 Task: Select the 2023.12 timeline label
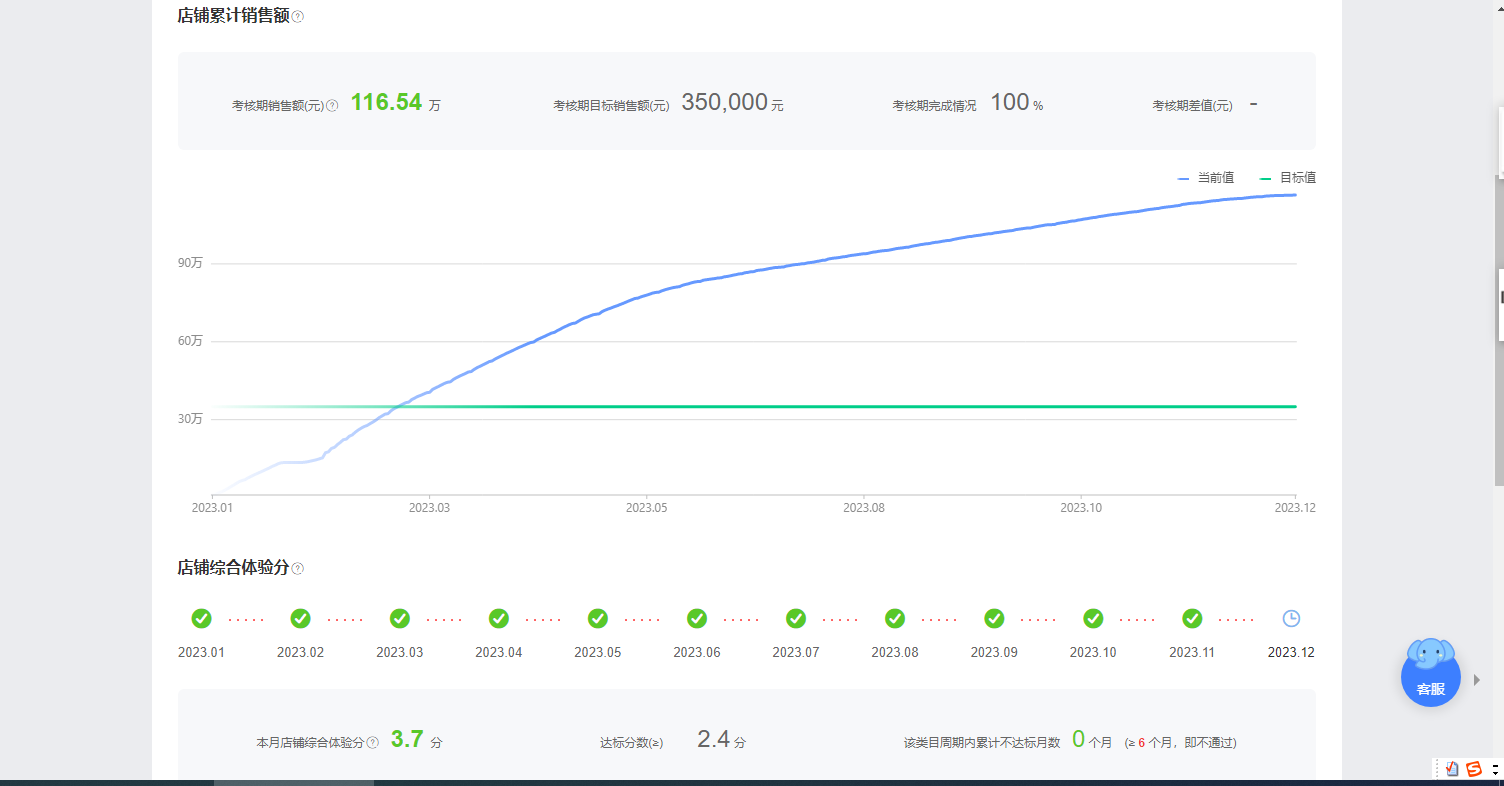pos(1291,653)
